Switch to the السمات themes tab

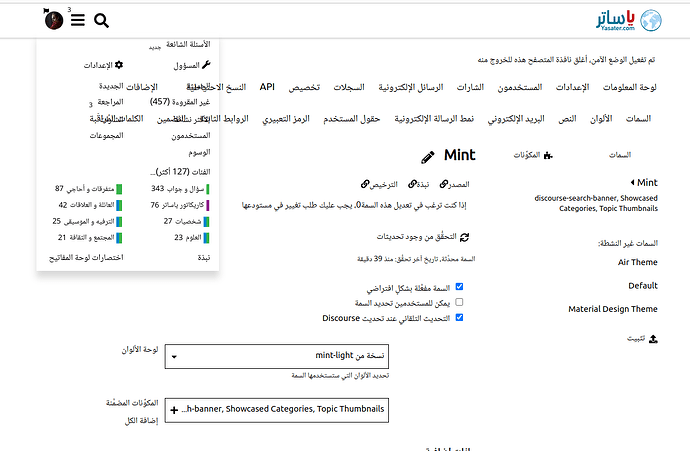coord(620,155)
